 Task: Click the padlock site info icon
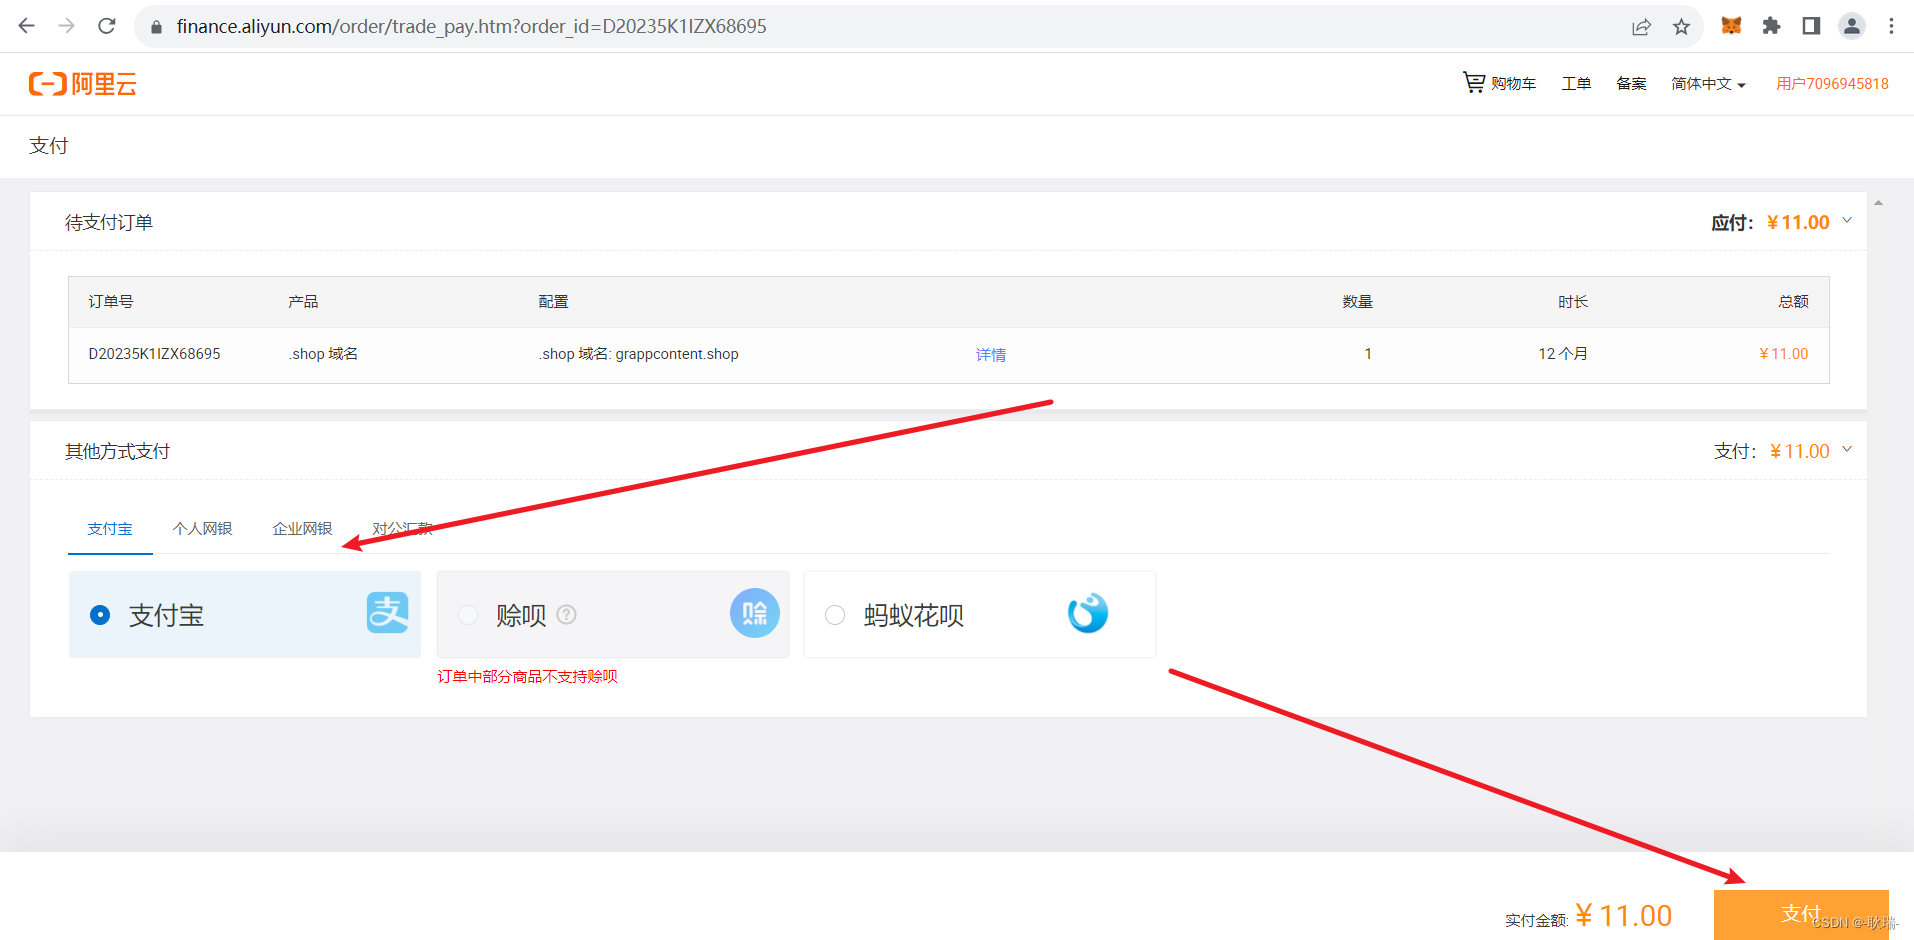156,27
